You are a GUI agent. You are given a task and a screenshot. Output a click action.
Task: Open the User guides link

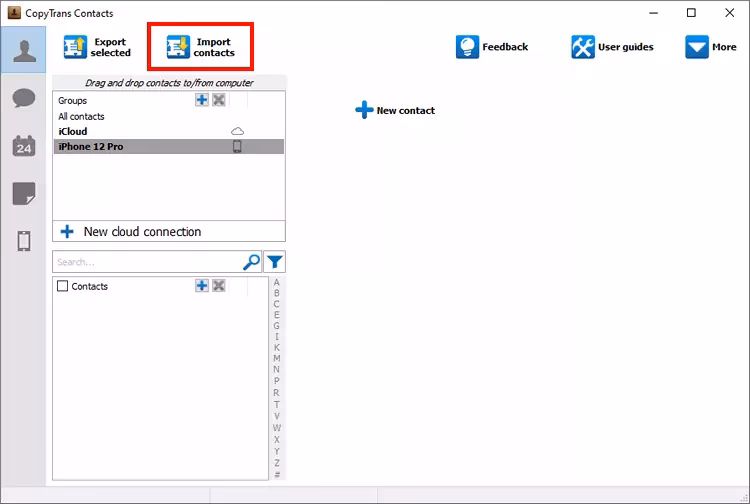coord(612,47)
